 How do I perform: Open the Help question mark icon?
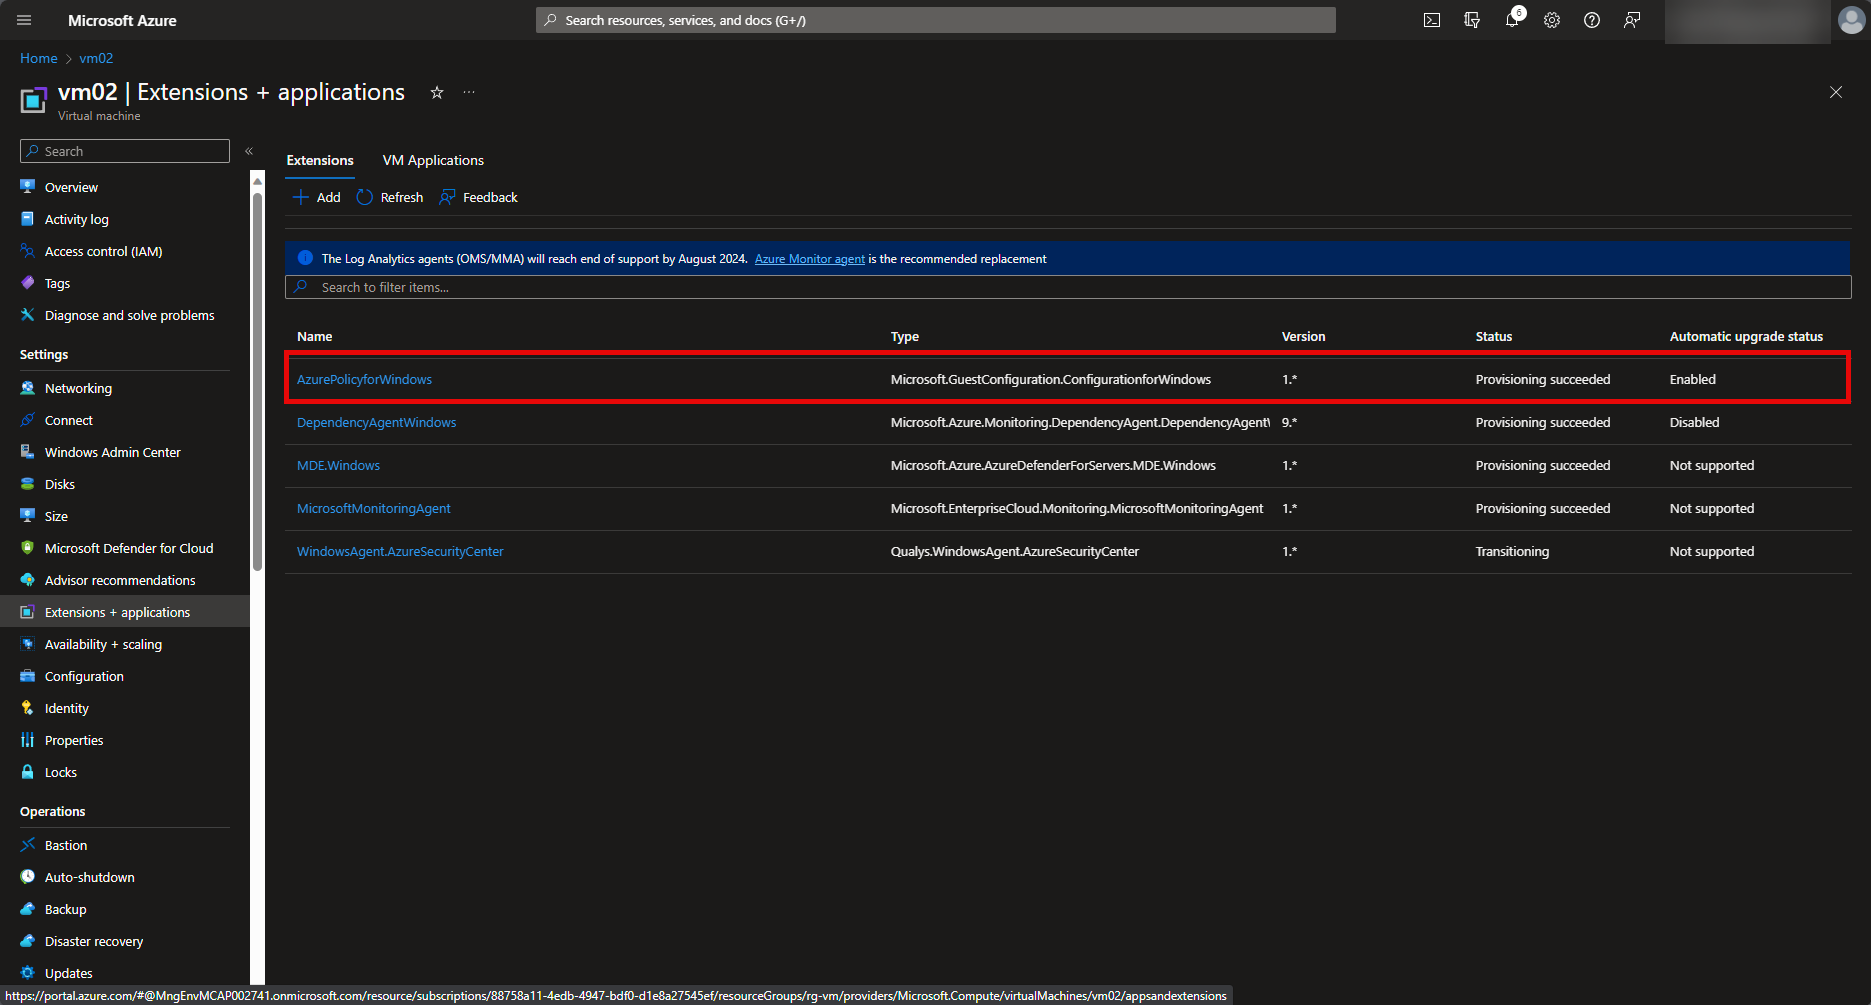click(x=1591, y=19)
